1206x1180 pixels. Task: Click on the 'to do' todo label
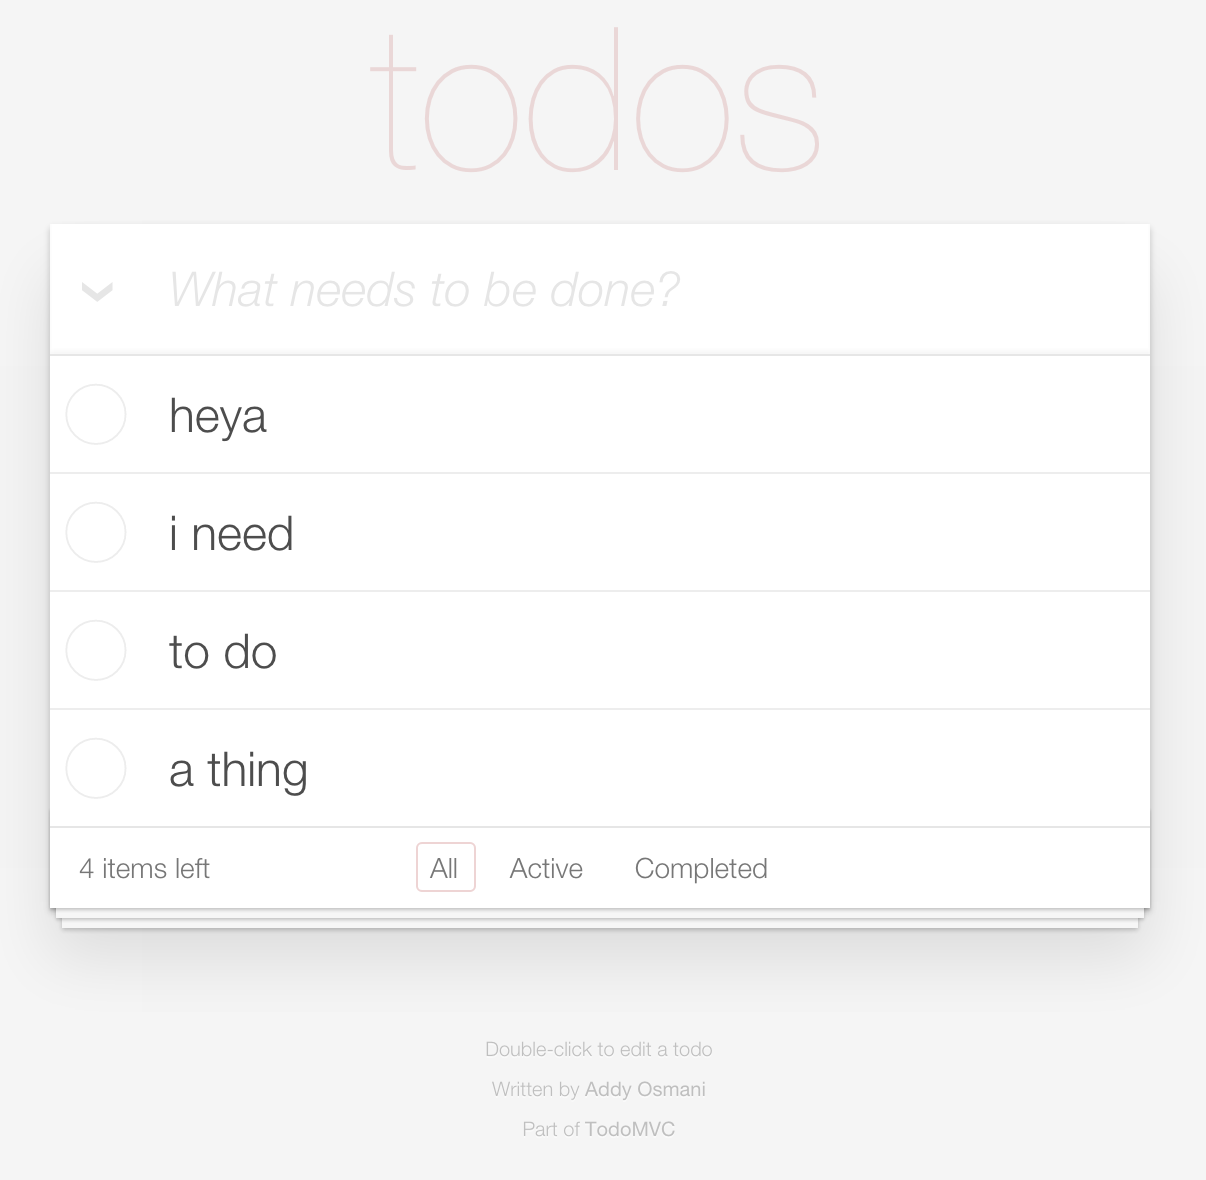[223, 651]
